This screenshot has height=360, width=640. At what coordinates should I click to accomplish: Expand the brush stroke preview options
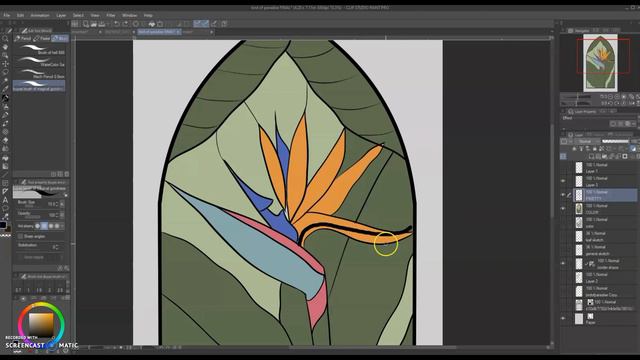pos(66,196)
